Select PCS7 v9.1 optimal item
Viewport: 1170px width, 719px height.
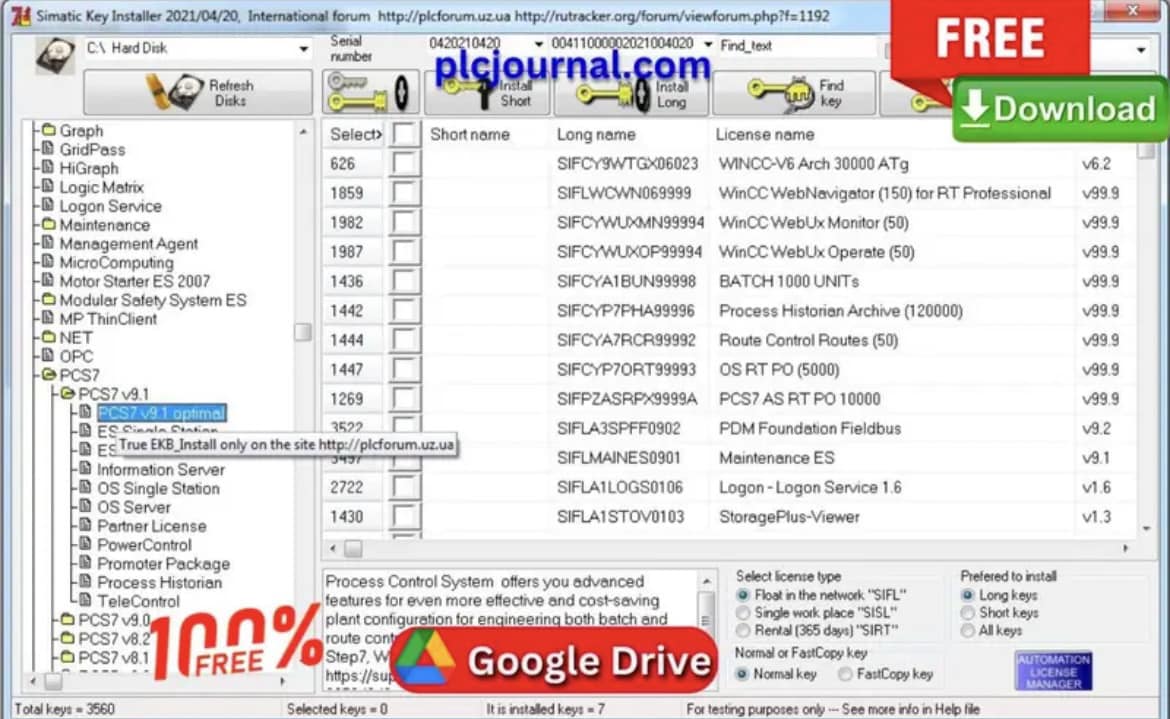[x=161, y=413]
